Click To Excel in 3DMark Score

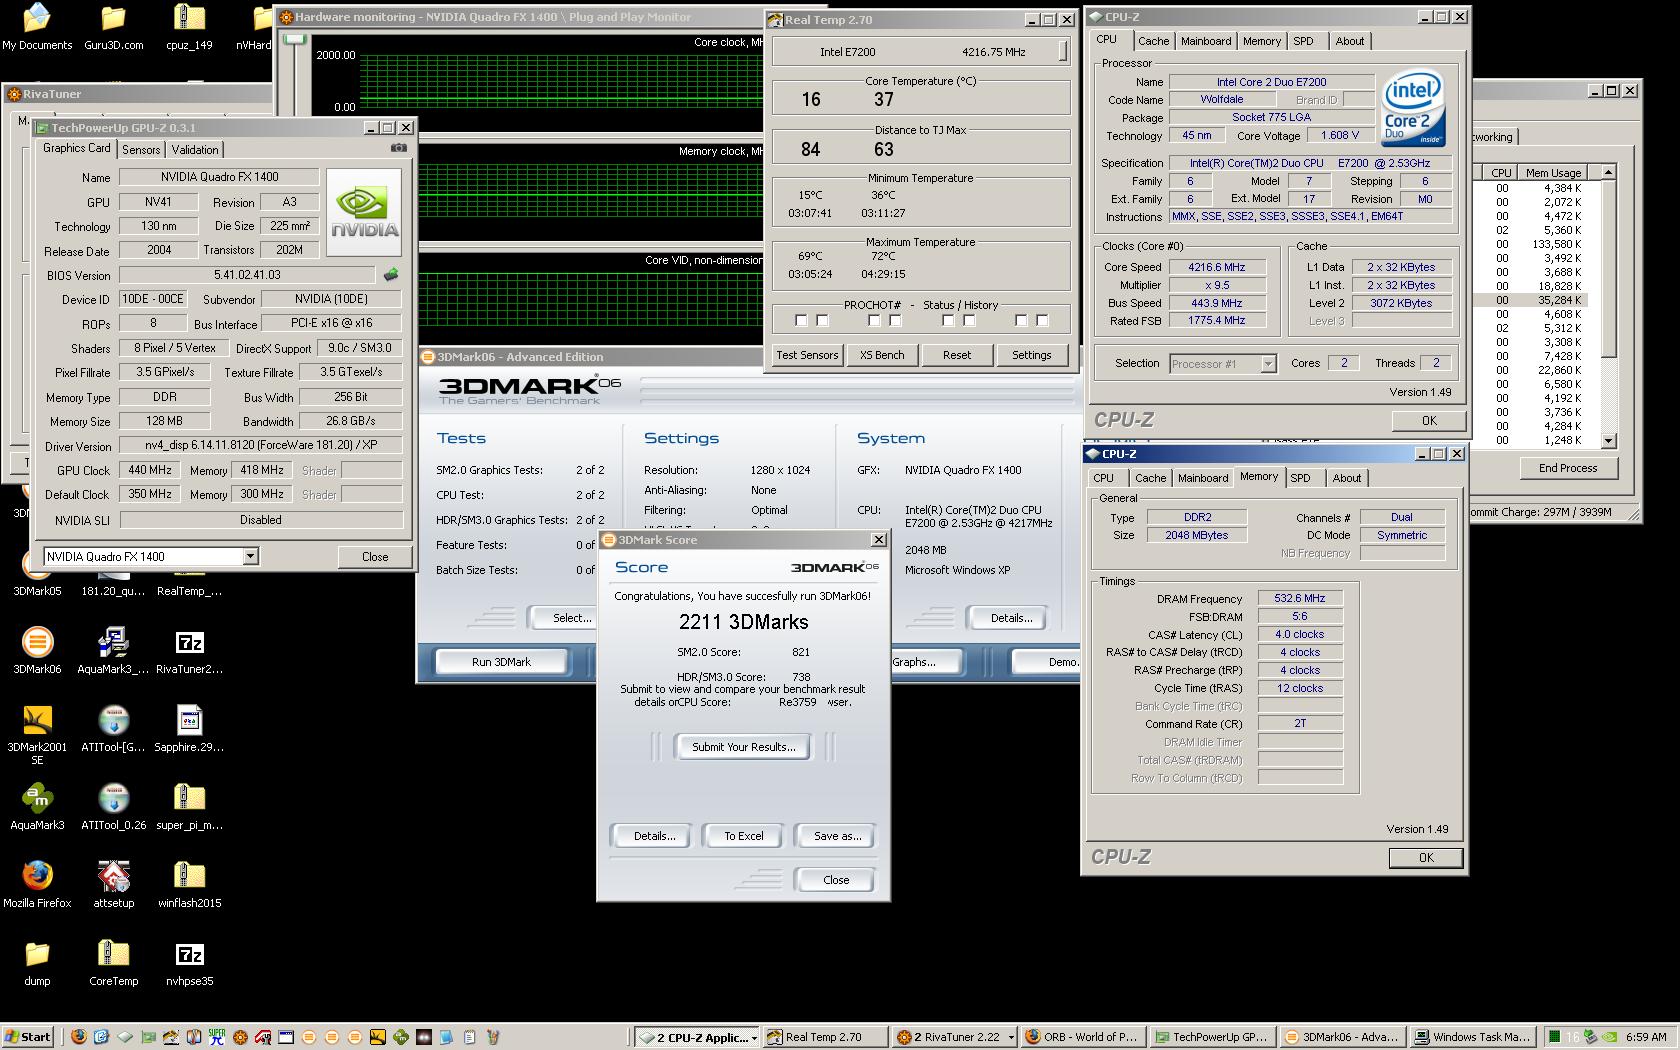tap(743, 836)
